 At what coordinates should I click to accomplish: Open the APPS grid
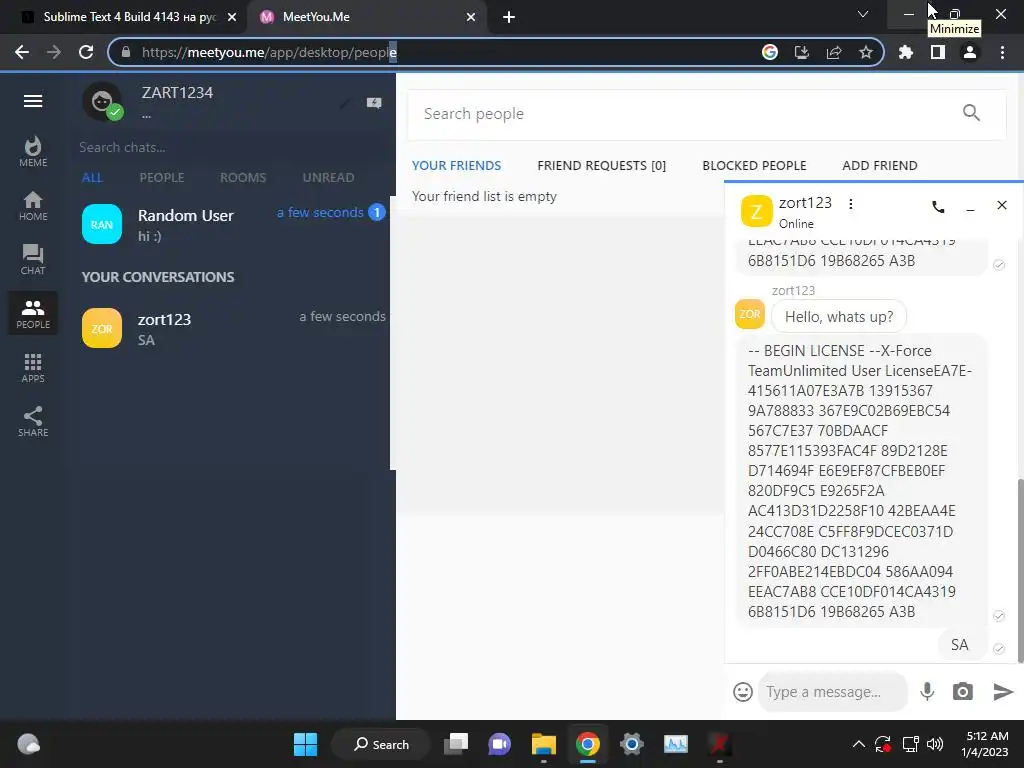pos(33,368)
